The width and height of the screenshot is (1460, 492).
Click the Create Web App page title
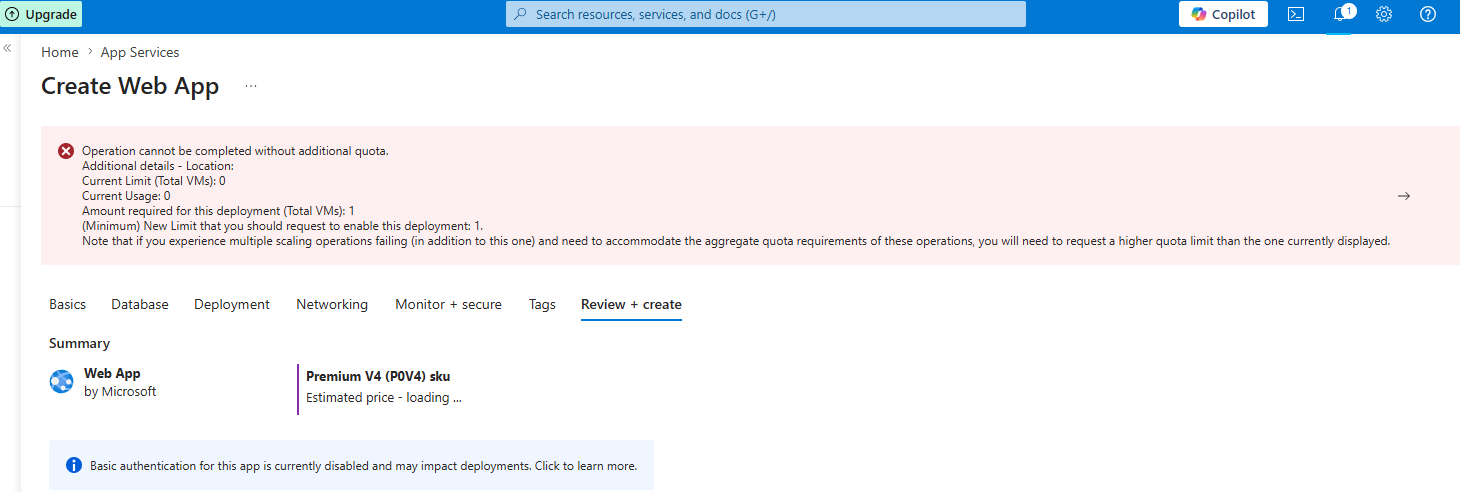point(130,87)
